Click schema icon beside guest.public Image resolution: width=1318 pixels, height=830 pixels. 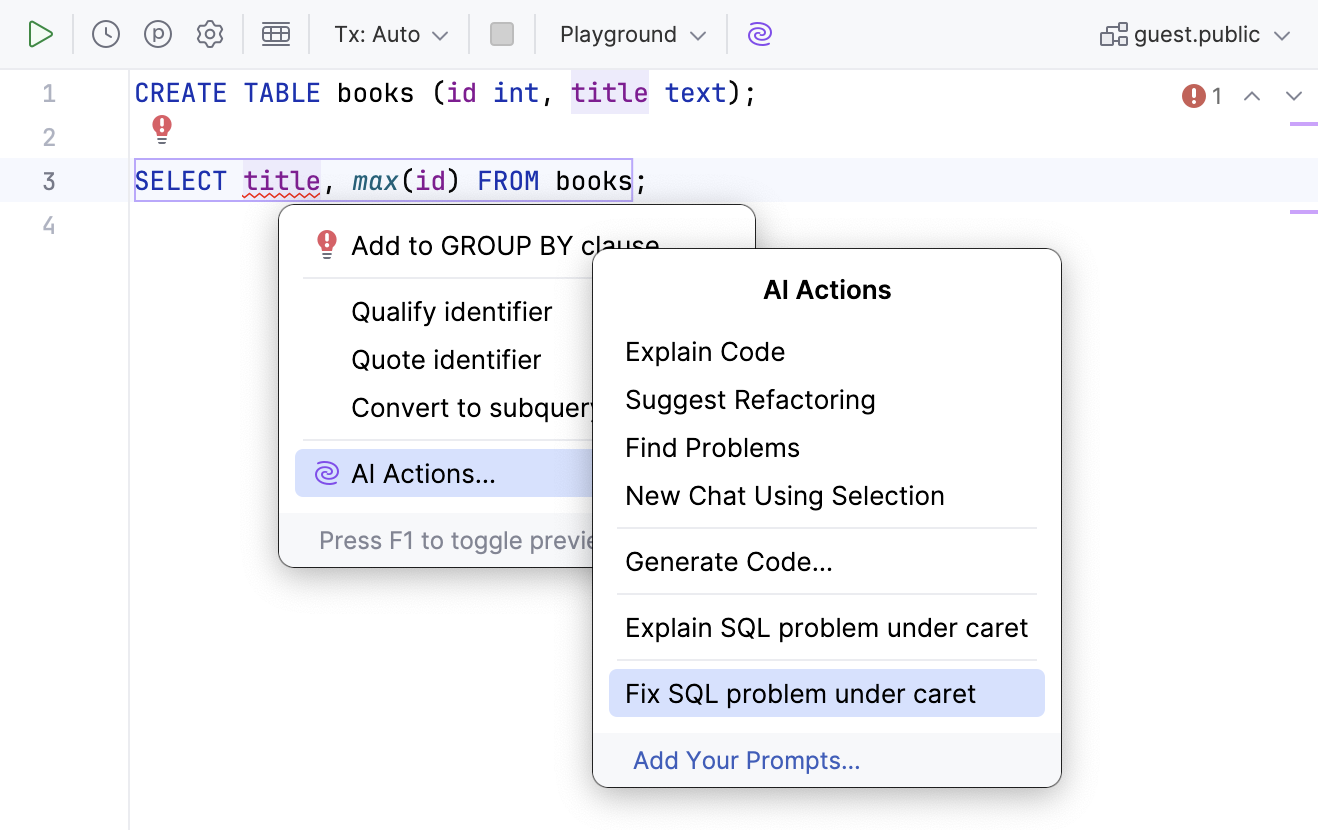[x=1113, y=34]
